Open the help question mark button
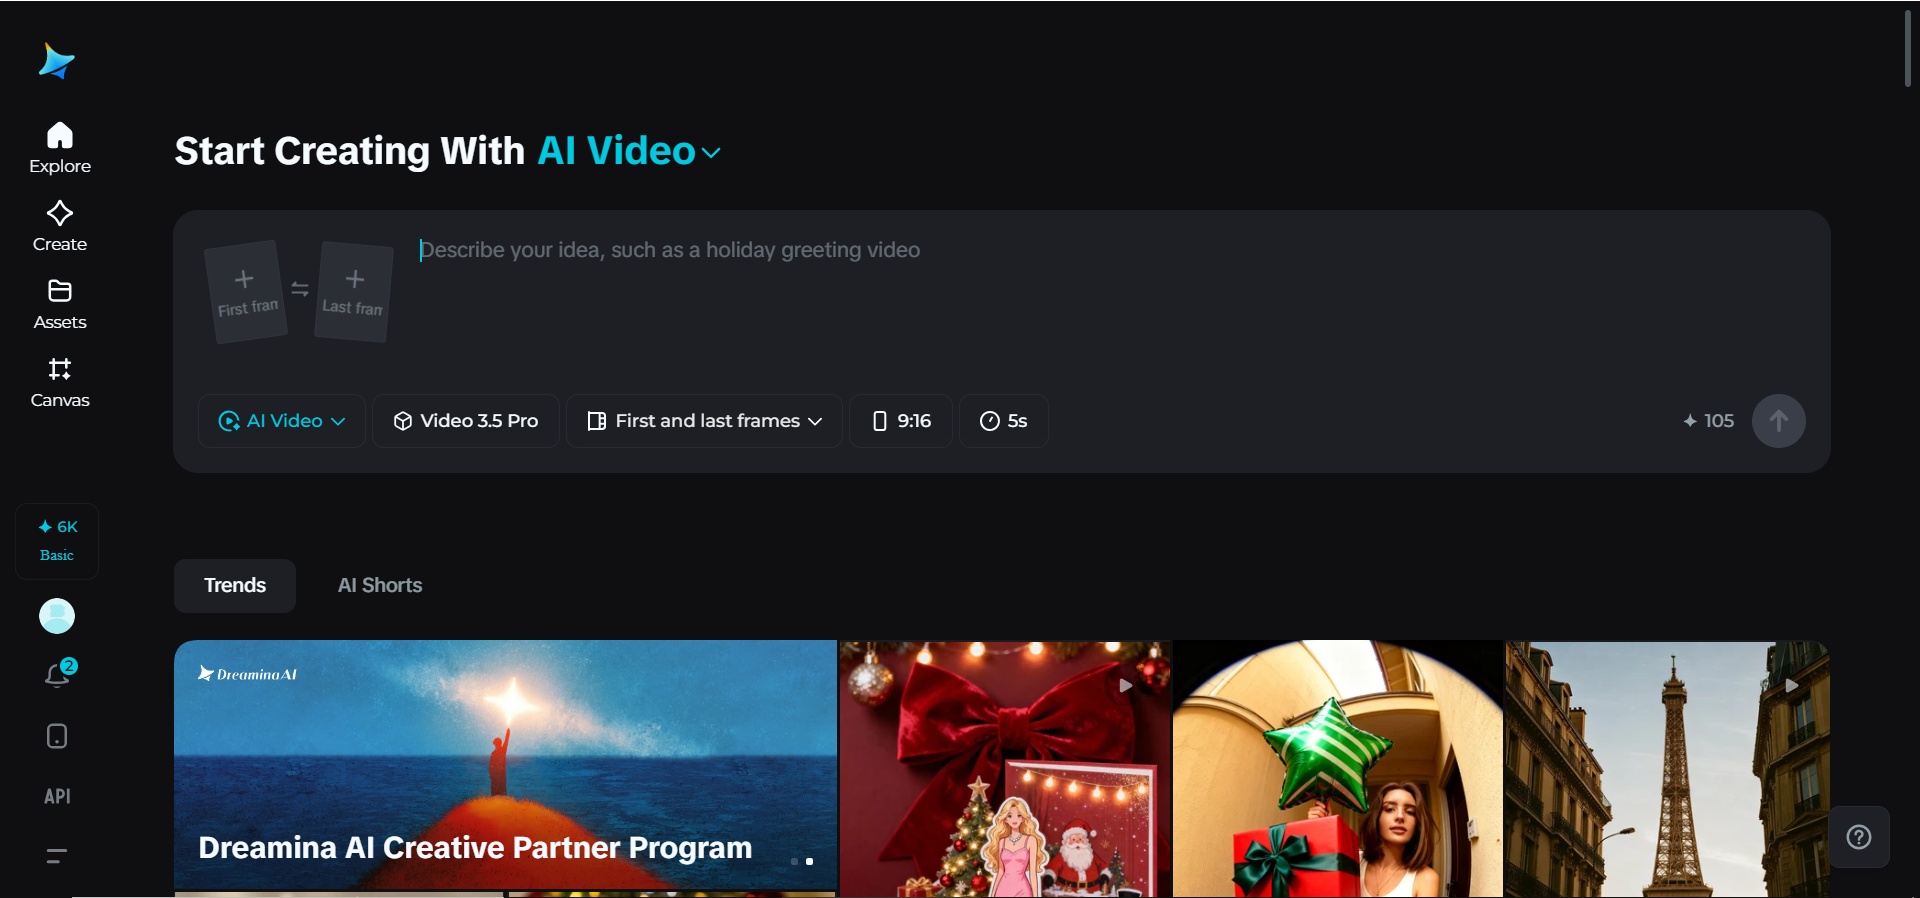Viewport: 1920px width, 898px height. 1859,837
